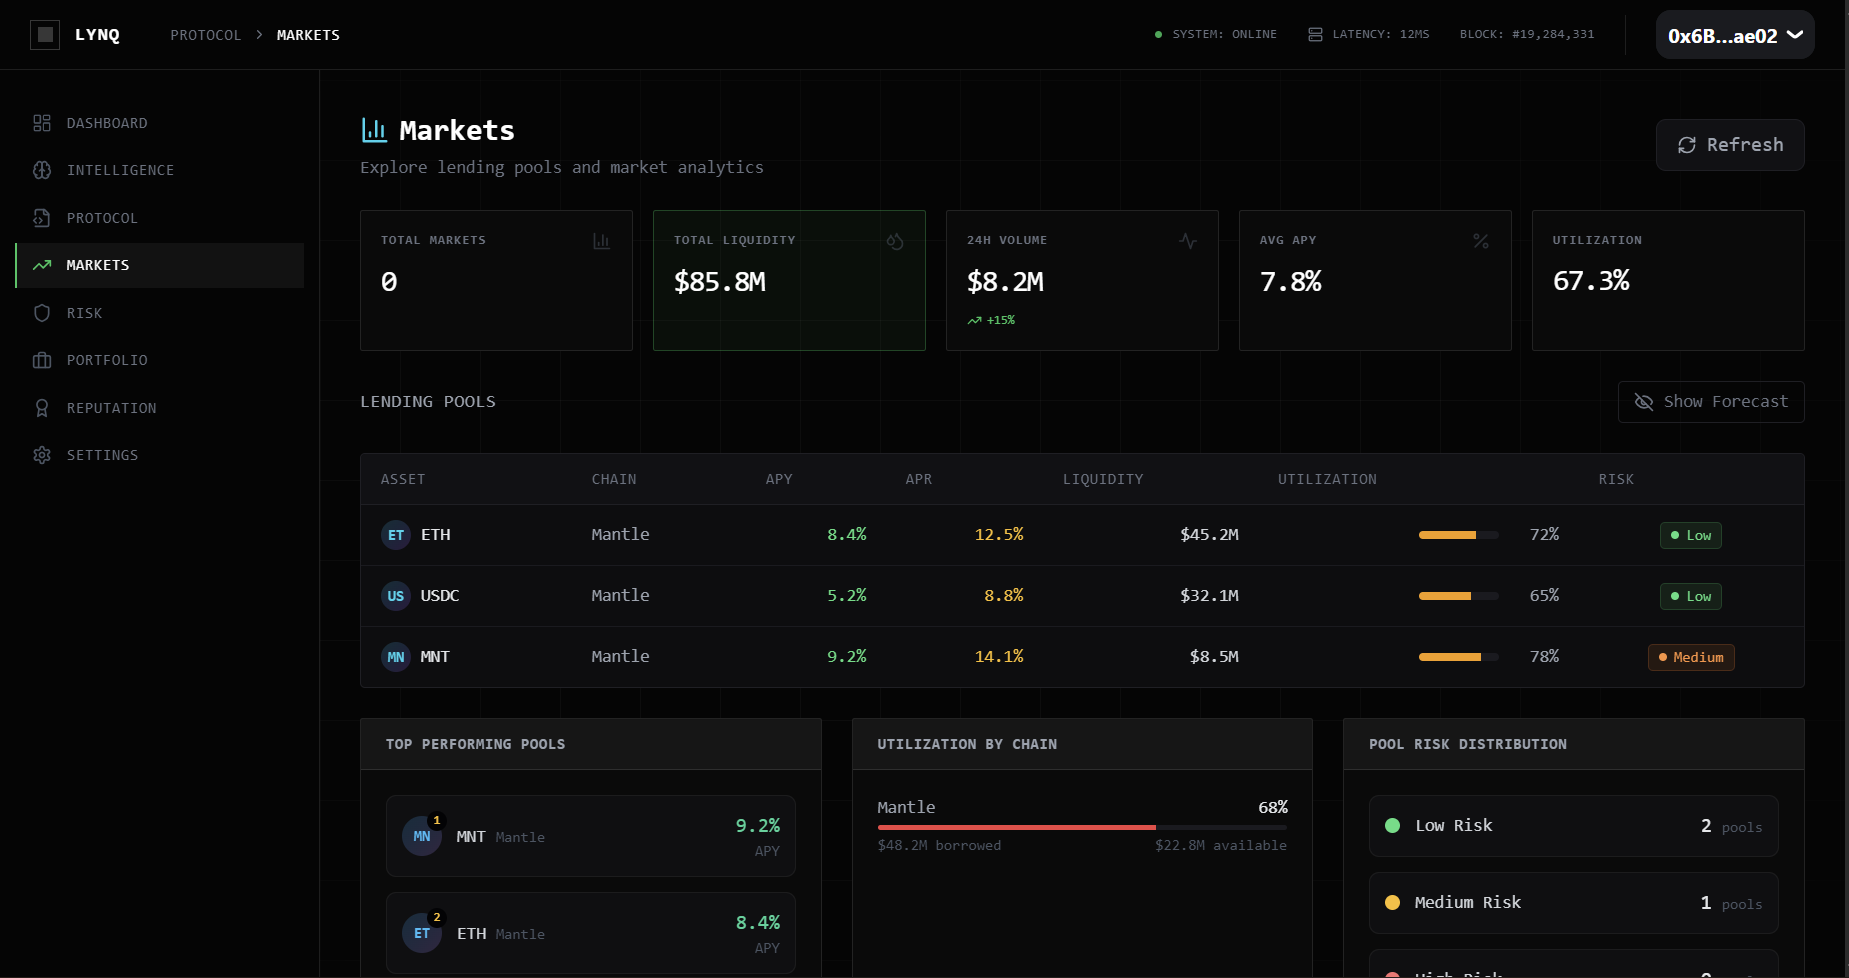Viewport: 1849px width, 978px height.
Task: Click the Reputation badge icon
Action: [42, 408]
